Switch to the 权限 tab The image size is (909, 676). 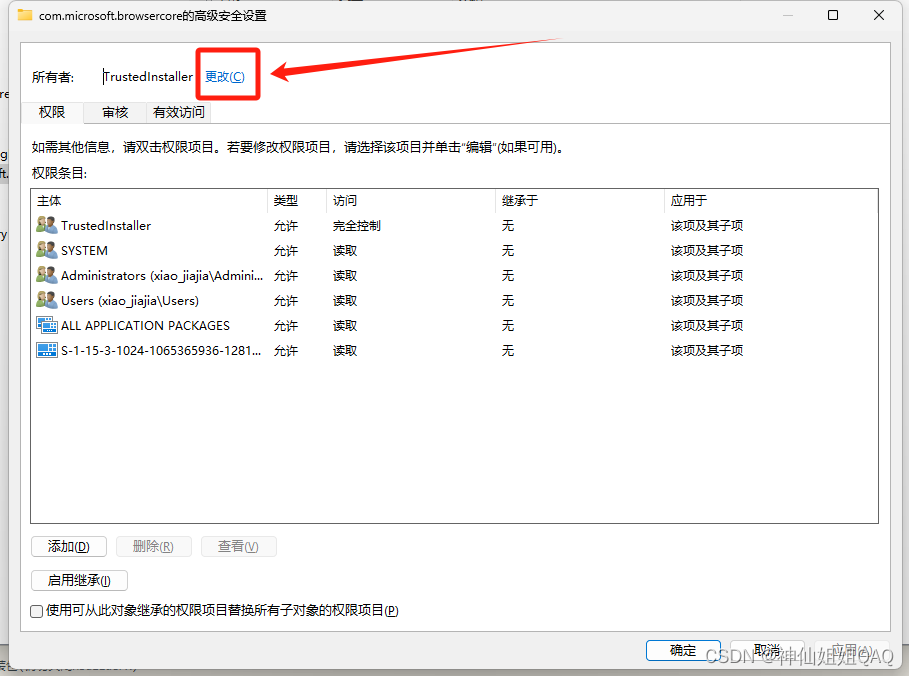(52, 112)
